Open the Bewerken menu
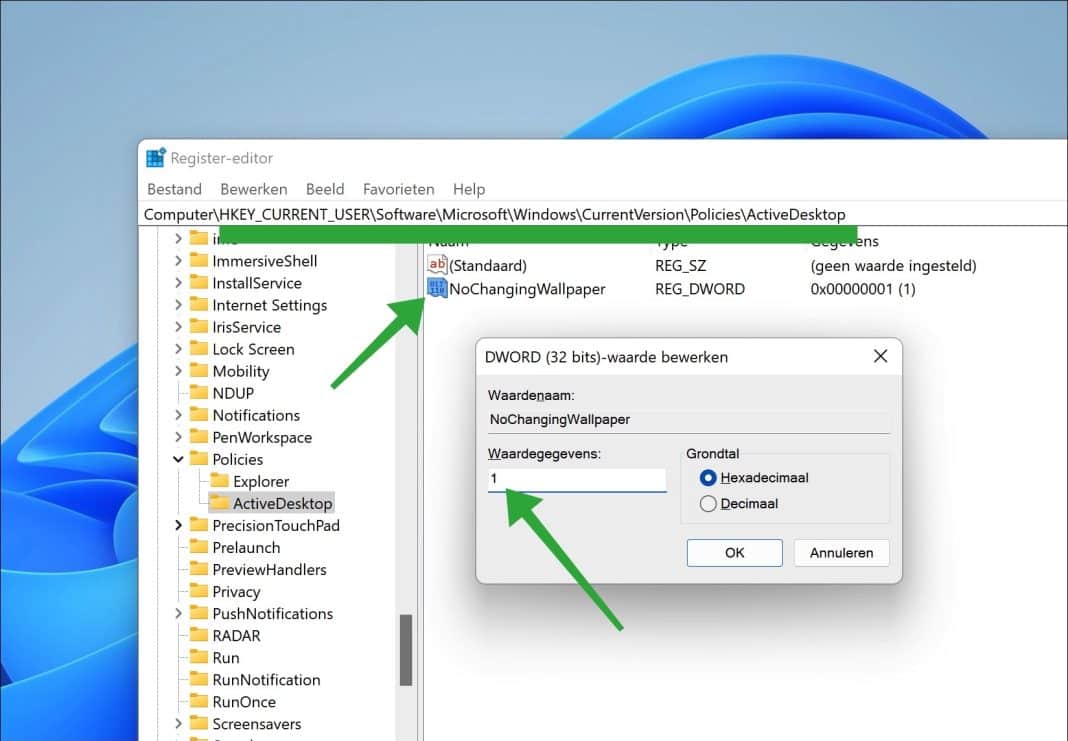The height and width of the screenshot is (741, 1068). (253, 189)
